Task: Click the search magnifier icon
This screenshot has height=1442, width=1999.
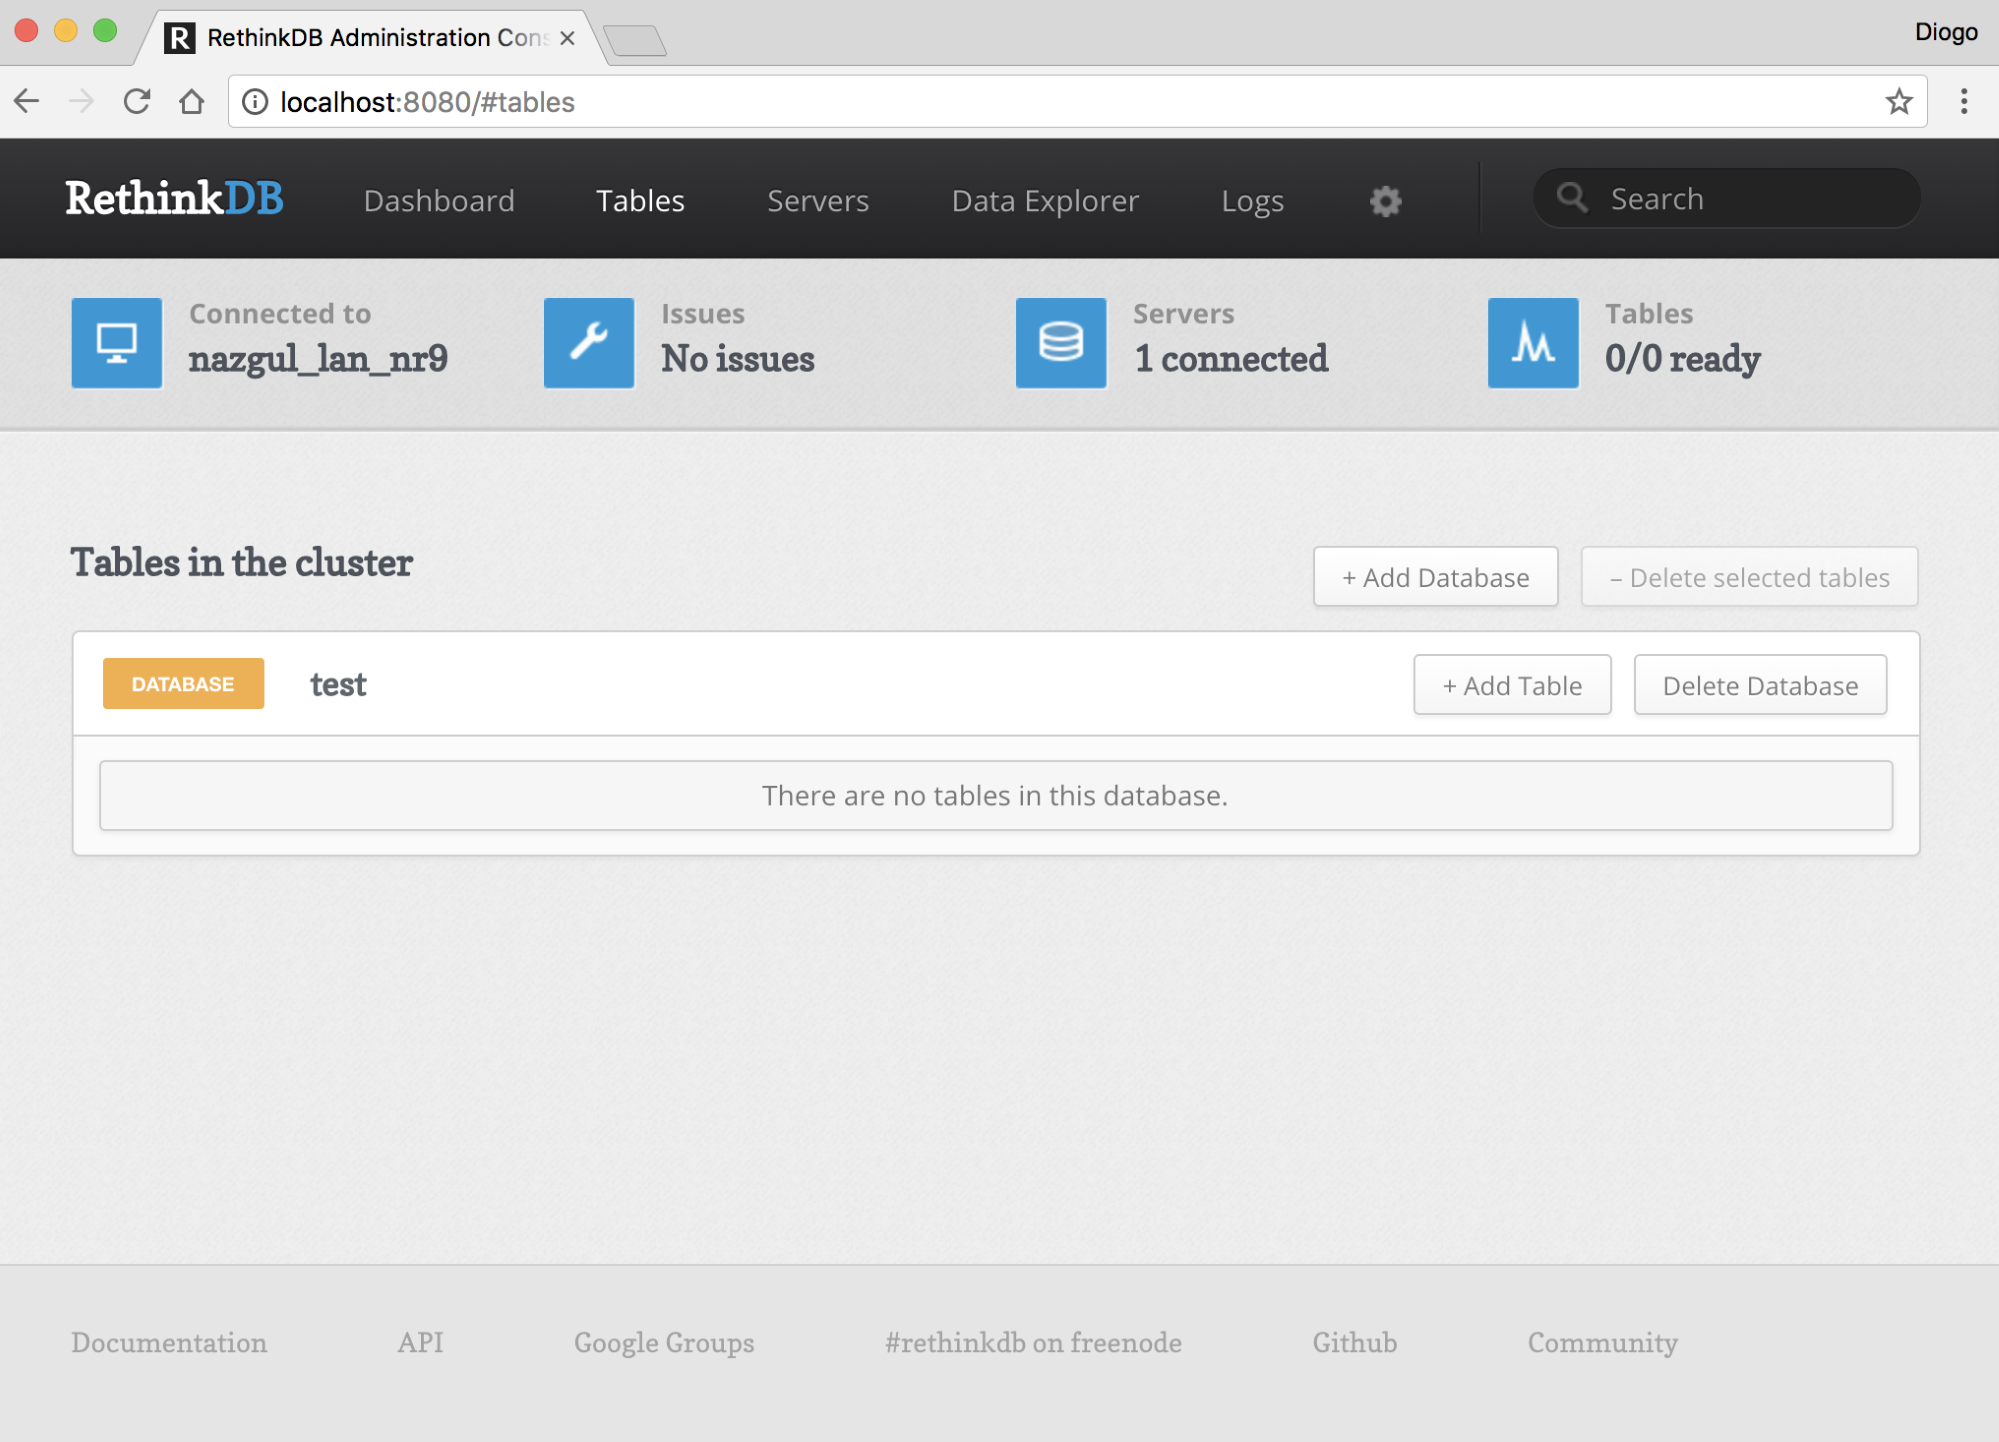Action: [x=1572, y=198]
